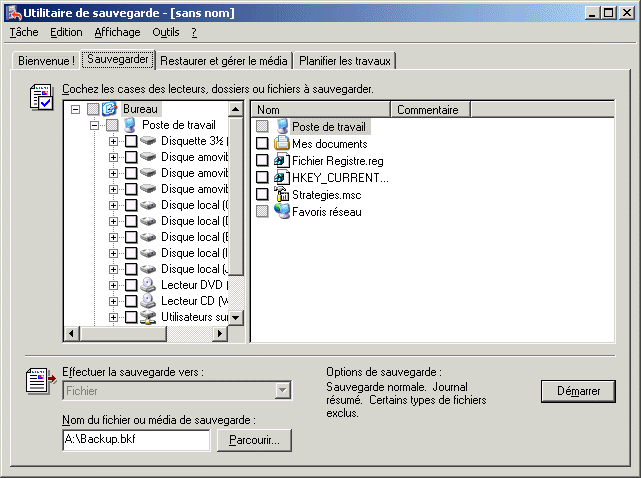Viewport: 641px width, 478px height.
Task: Click the Lecteur DVD drive icon in tree
Action: tap(148, 285)
